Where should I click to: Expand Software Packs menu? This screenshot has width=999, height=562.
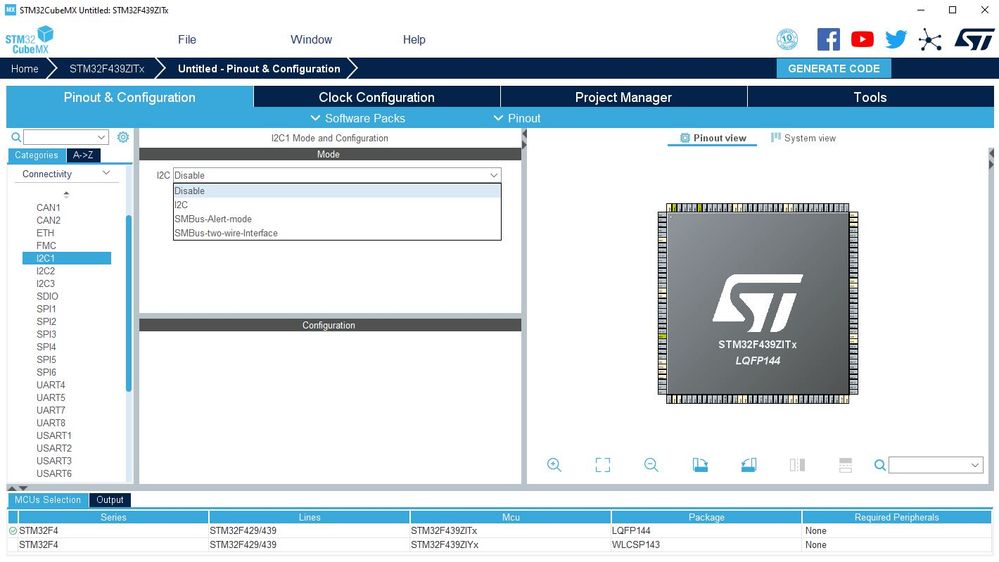[x=357, y=119]
